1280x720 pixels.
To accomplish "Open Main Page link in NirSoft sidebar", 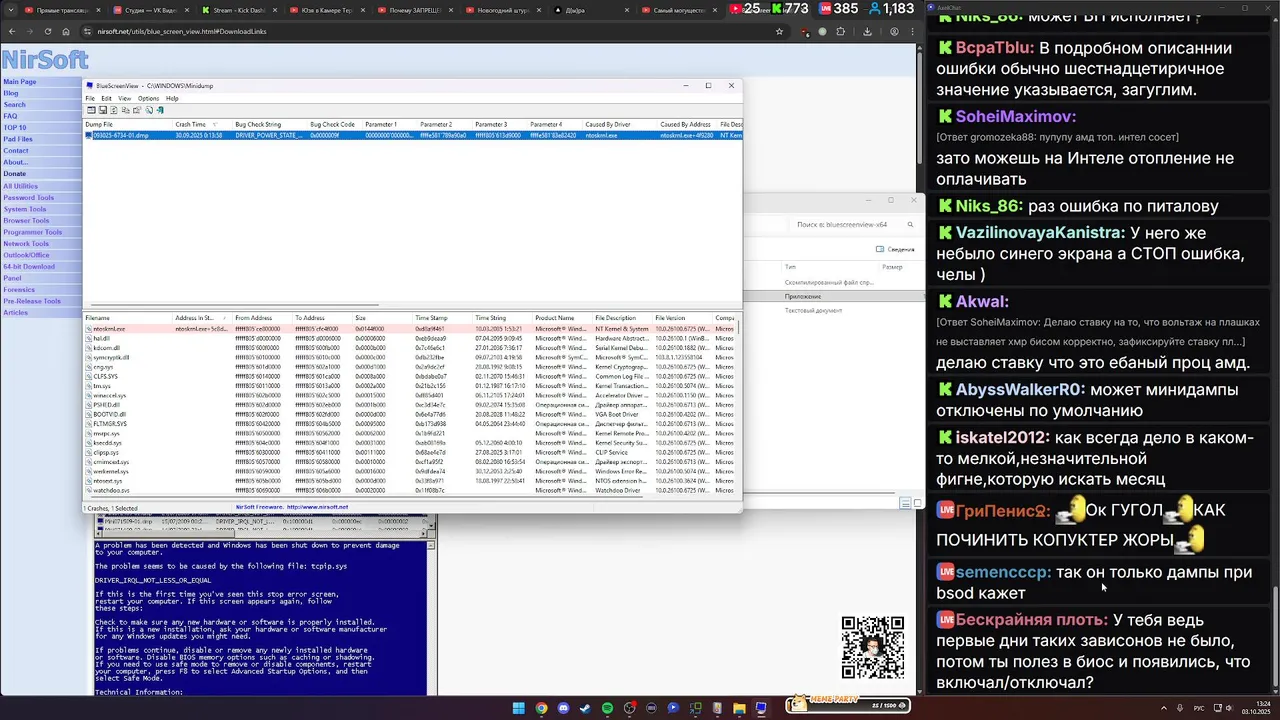I will click(x=20, y=82).
